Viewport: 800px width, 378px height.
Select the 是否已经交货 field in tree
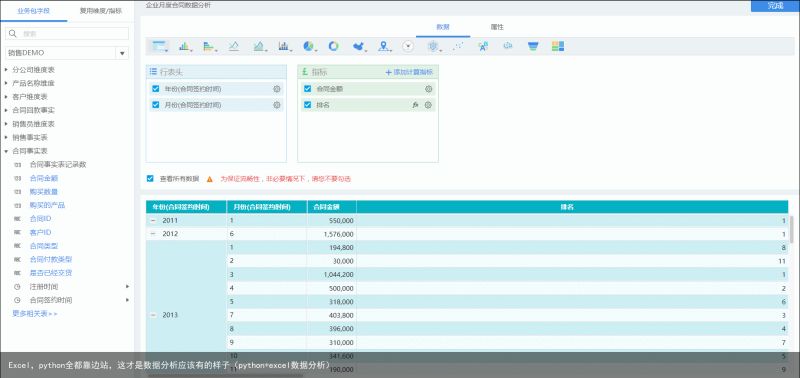tap(51, 273)
